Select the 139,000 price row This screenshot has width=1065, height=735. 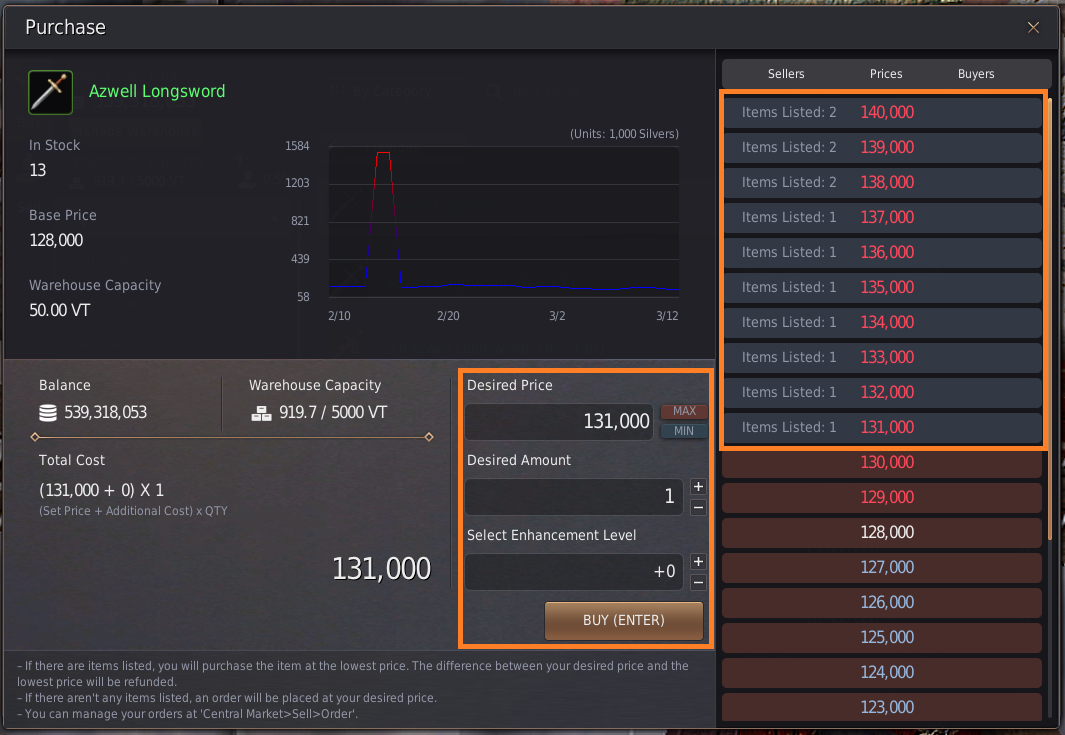882,147
